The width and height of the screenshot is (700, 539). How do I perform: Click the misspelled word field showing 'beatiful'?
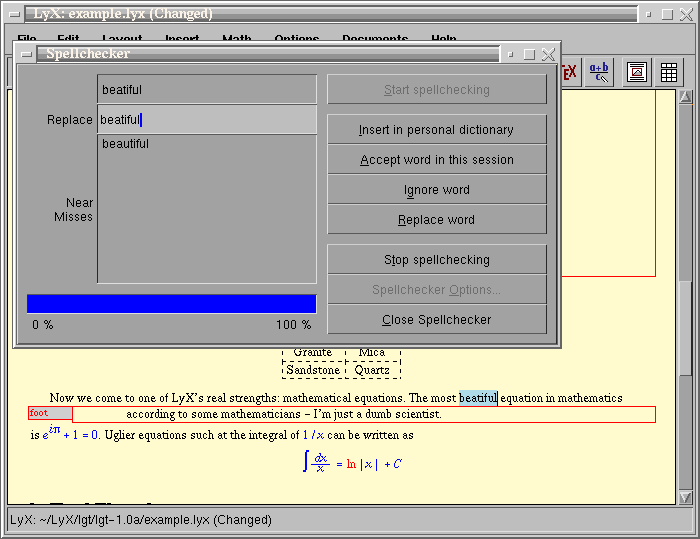click(207, 89)
